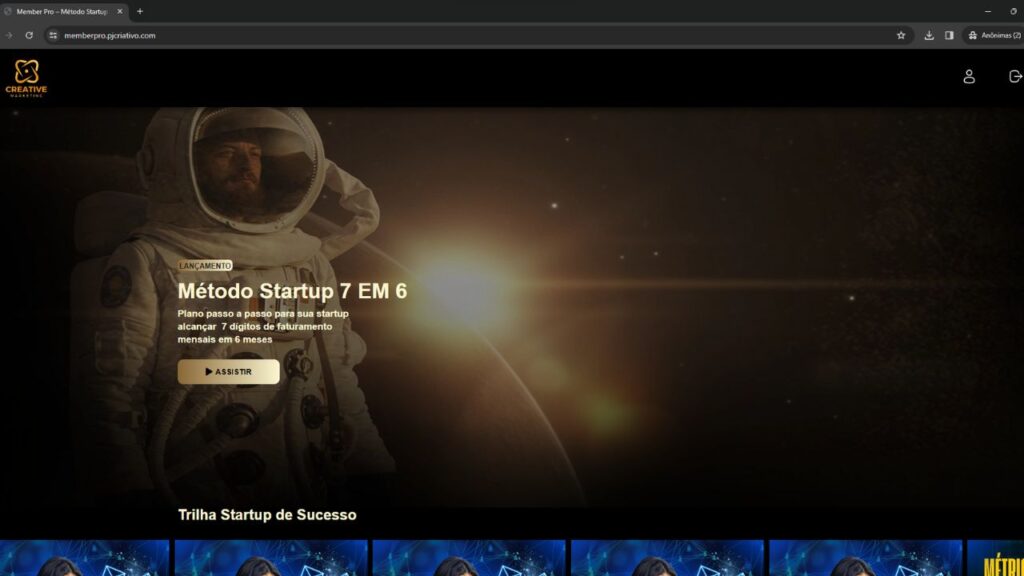Open a new browser tab
This screenshot has width=1024, height=576.
140,11
